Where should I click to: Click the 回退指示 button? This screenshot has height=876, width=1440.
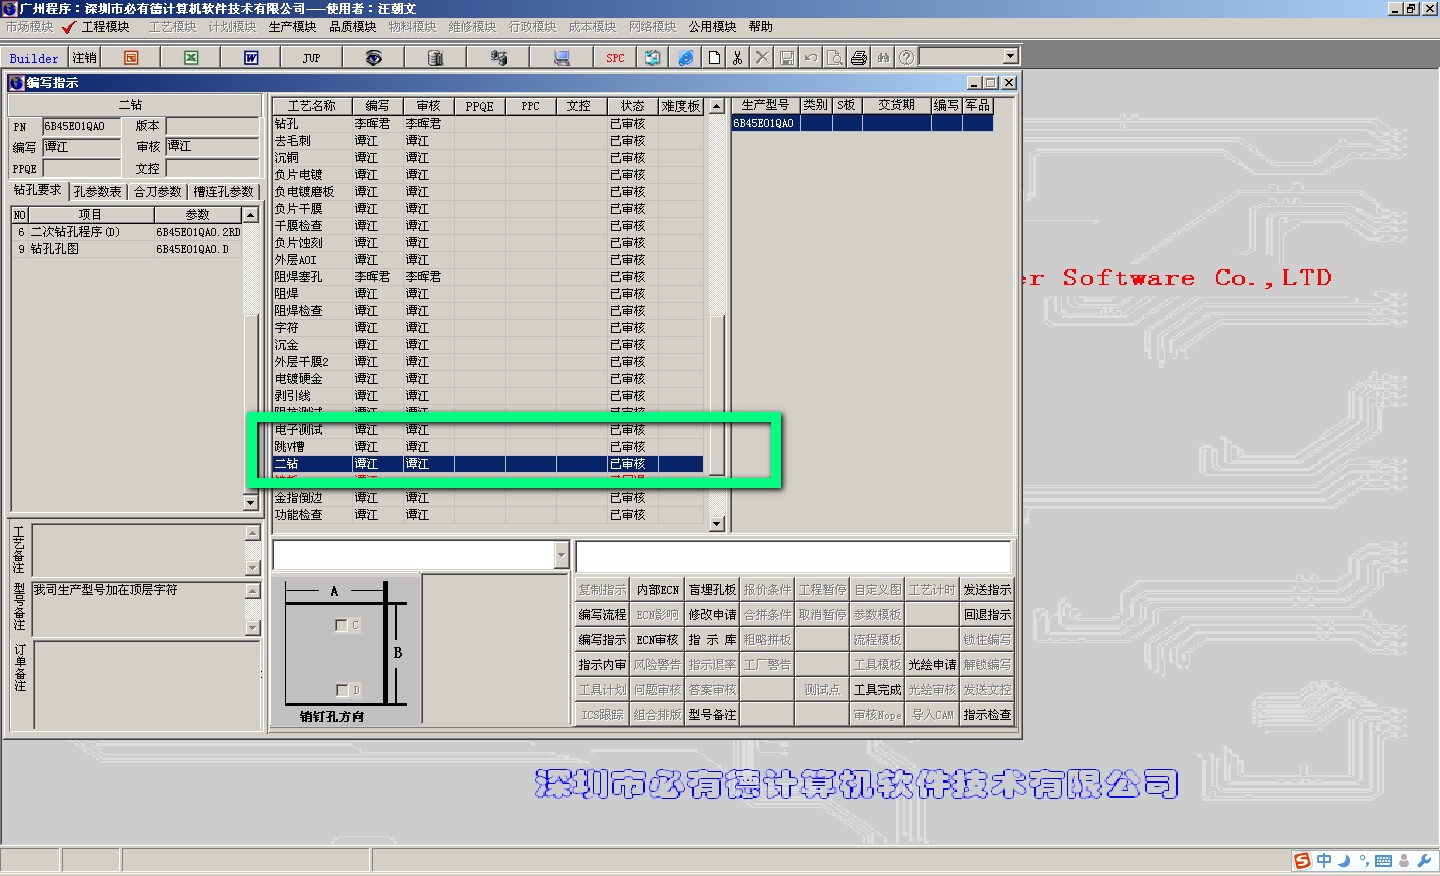pos(987,615)
